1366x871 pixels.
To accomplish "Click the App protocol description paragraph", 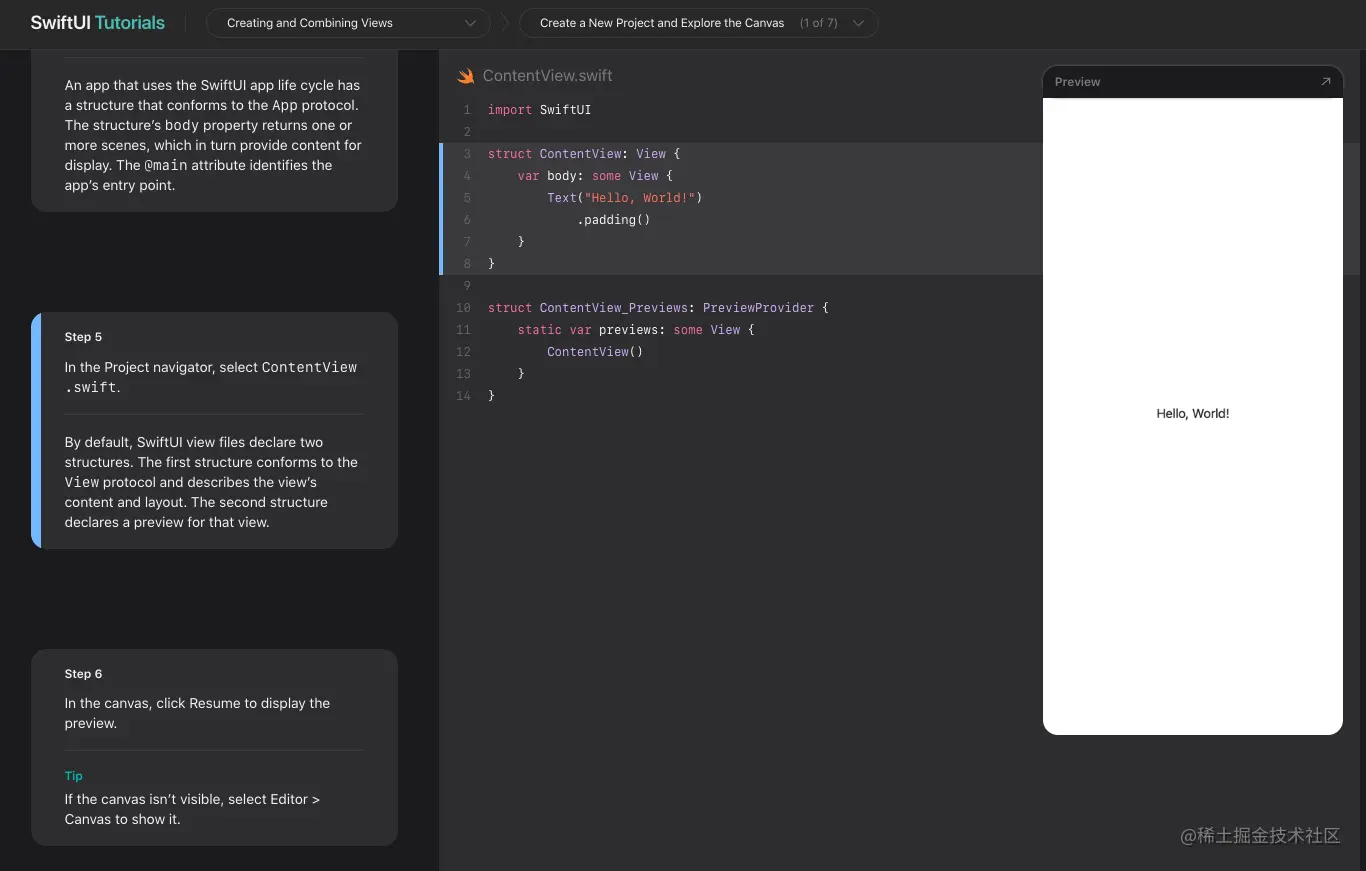I will [x=213, y=135].
